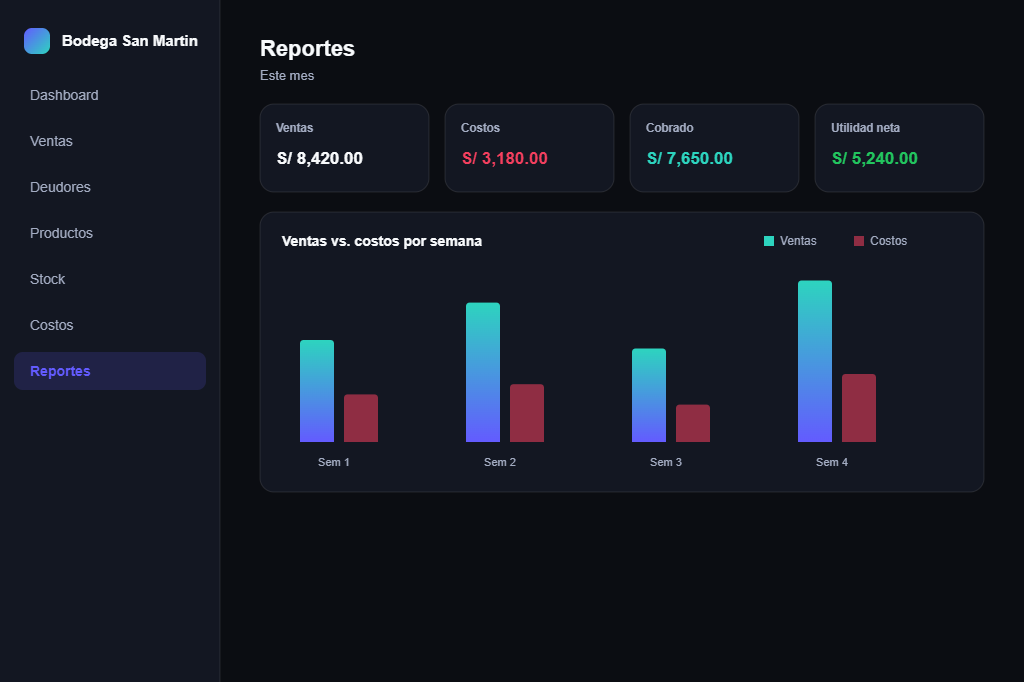The image size is (1024, 682).
Task: Open the Deudores page
Action: coord(110,187)
